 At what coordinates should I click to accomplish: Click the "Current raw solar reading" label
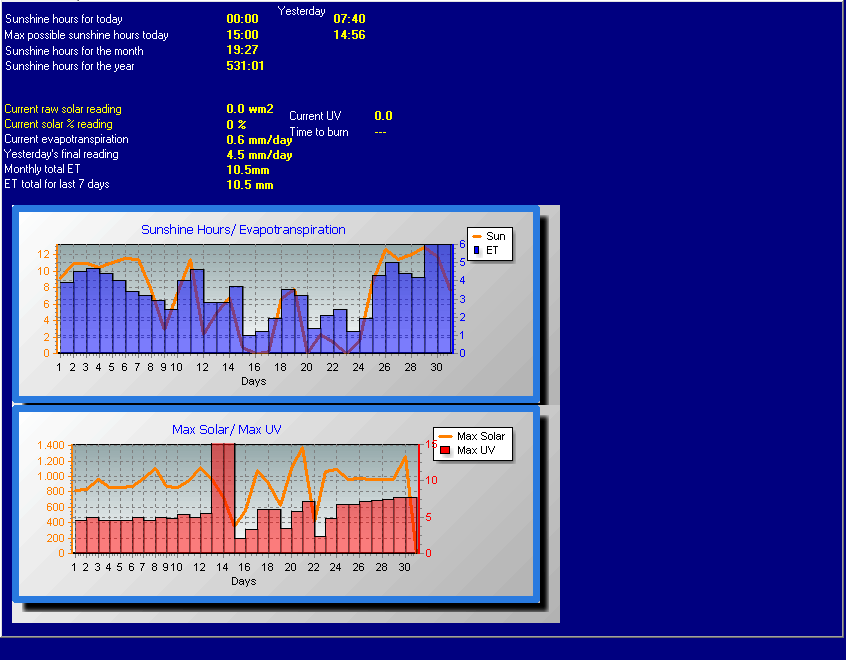[63, 109]
